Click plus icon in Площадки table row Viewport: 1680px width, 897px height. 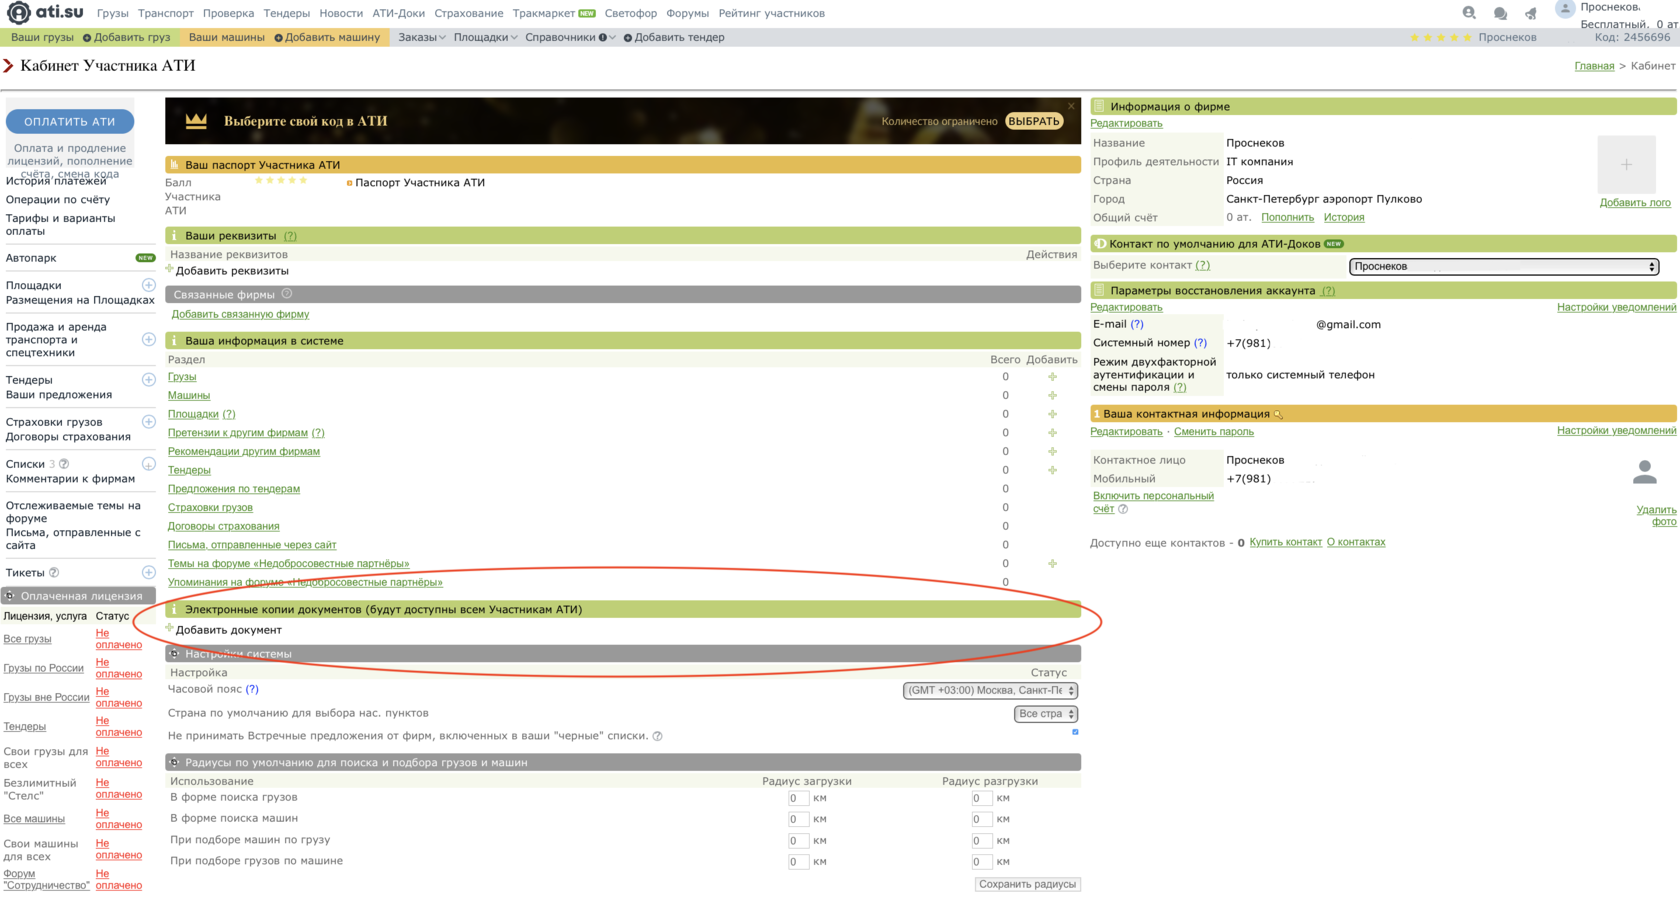(x=1052, y=414)
